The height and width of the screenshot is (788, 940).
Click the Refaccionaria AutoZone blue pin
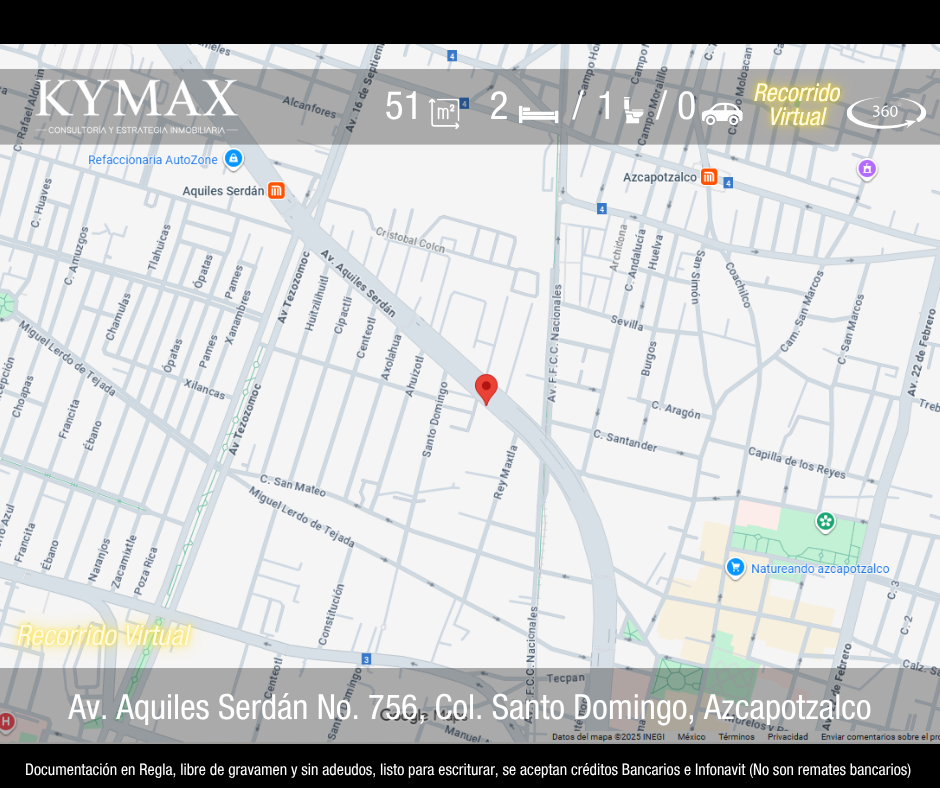pos(233,159)
